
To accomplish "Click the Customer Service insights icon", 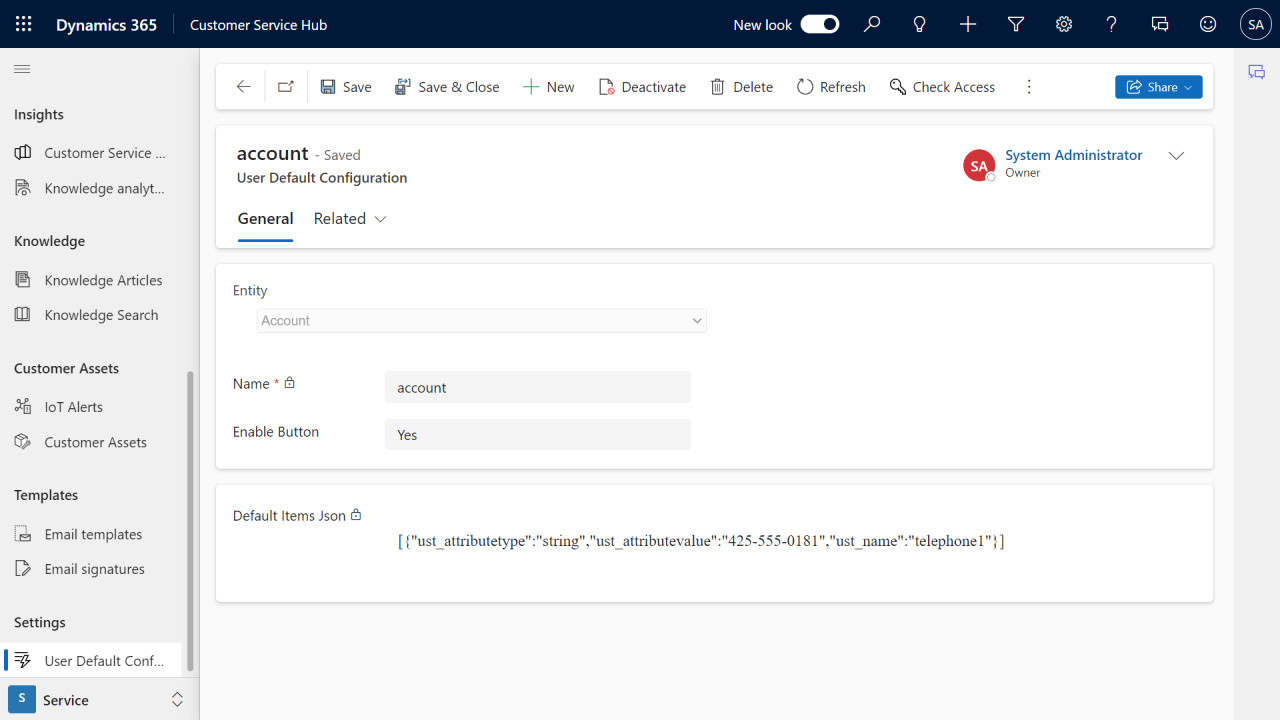I will [23, 153].
